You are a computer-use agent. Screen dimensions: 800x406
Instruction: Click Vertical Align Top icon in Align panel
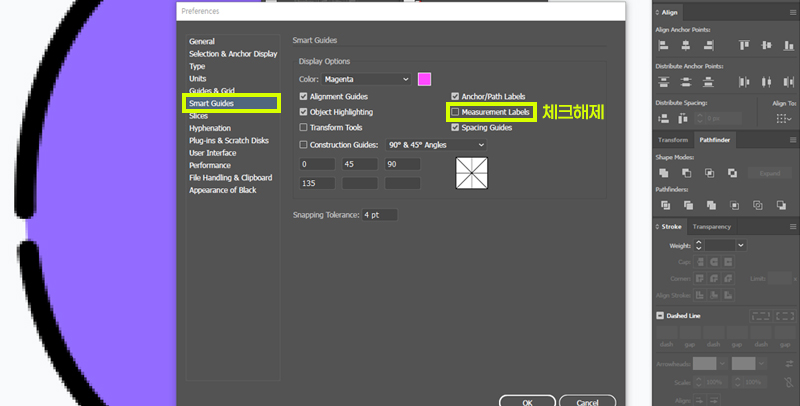click(744, 45)
